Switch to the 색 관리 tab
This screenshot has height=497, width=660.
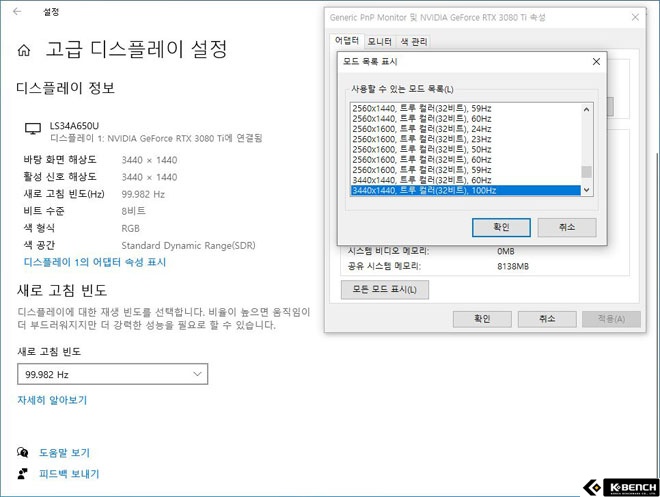click(414, 41)
